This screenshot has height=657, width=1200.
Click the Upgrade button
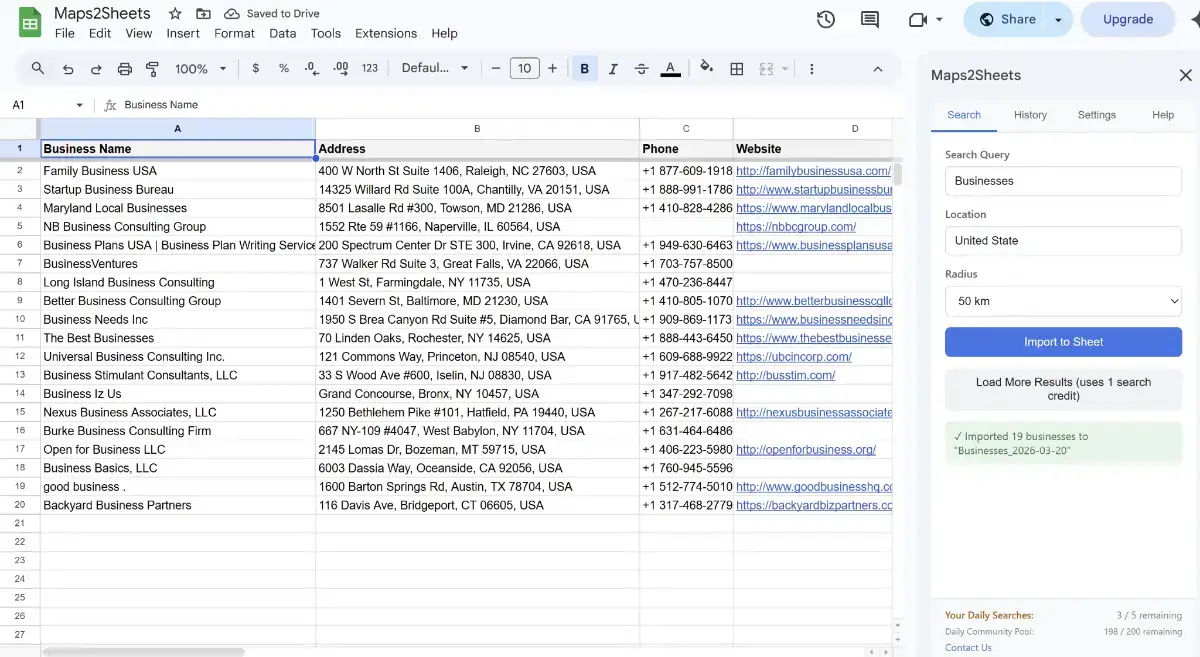pyautogui.click(x=1127, y=19)
